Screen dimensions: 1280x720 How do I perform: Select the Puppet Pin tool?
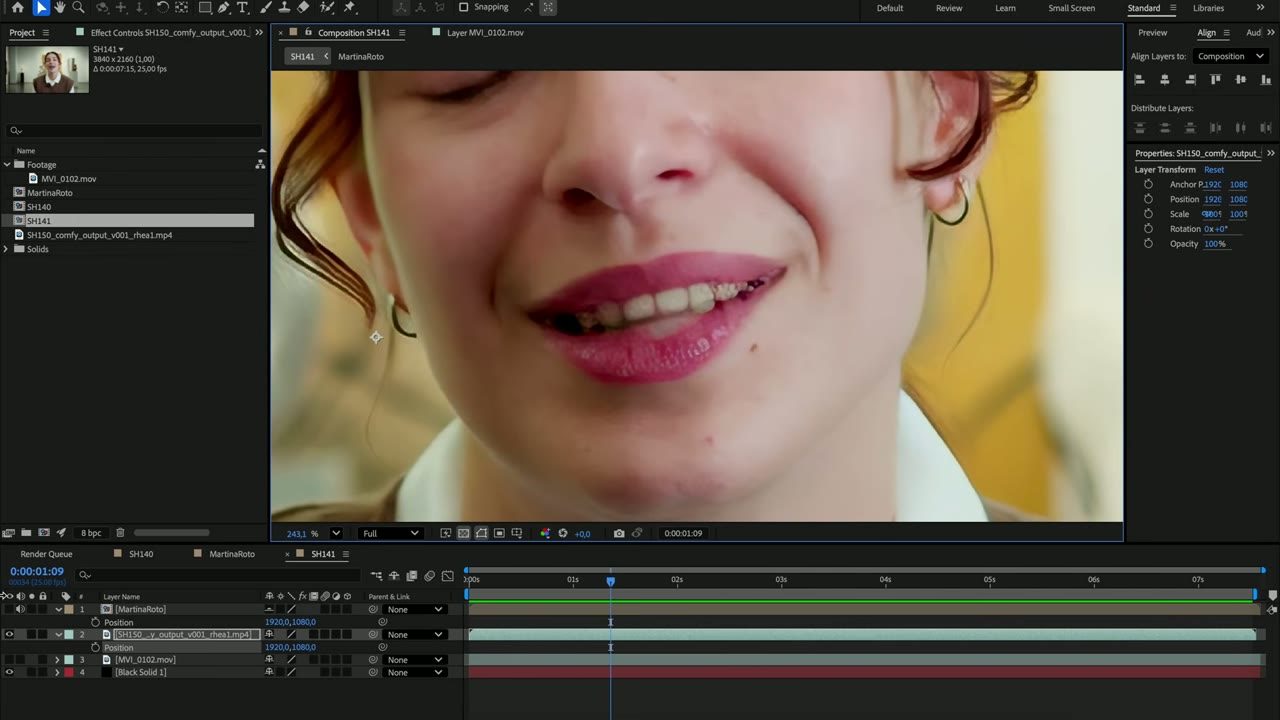[349, 7]
